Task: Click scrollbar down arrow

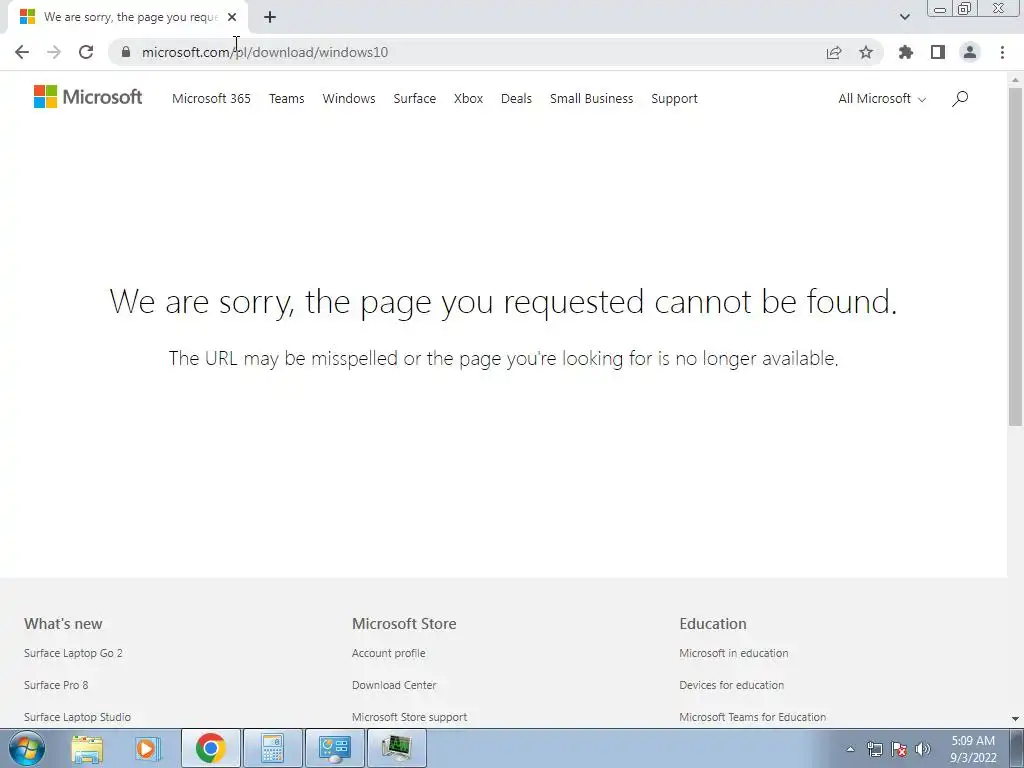Action: (1015, 719)
